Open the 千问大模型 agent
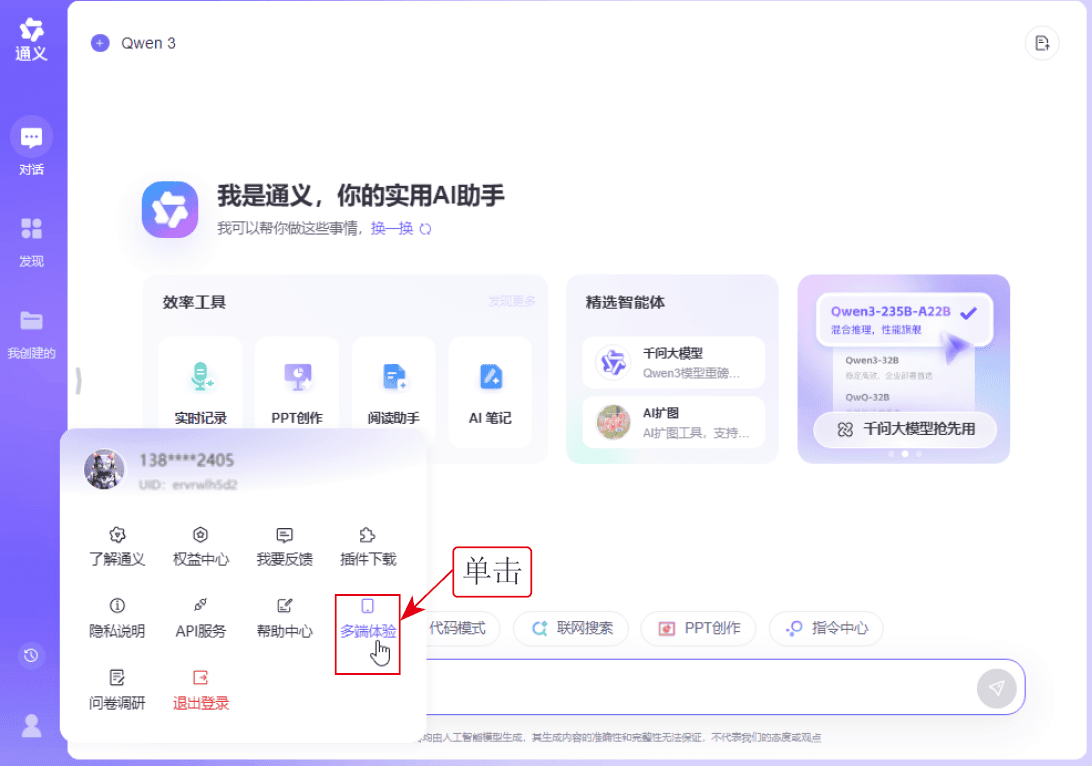This screenshot has height=766, width=1092. pyautogui.click(x=673, y=362)
